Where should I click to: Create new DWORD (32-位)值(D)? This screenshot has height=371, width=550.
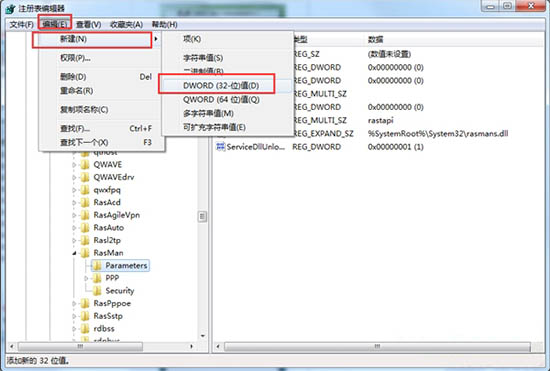pos(227,85)
